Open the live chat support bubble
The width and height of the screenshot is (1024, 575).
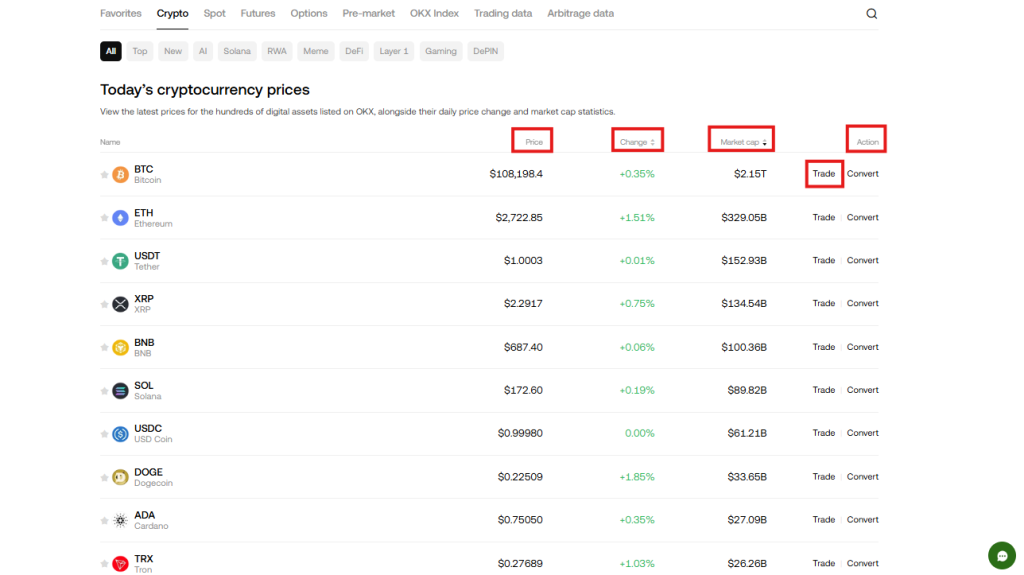pos(1002,556)
